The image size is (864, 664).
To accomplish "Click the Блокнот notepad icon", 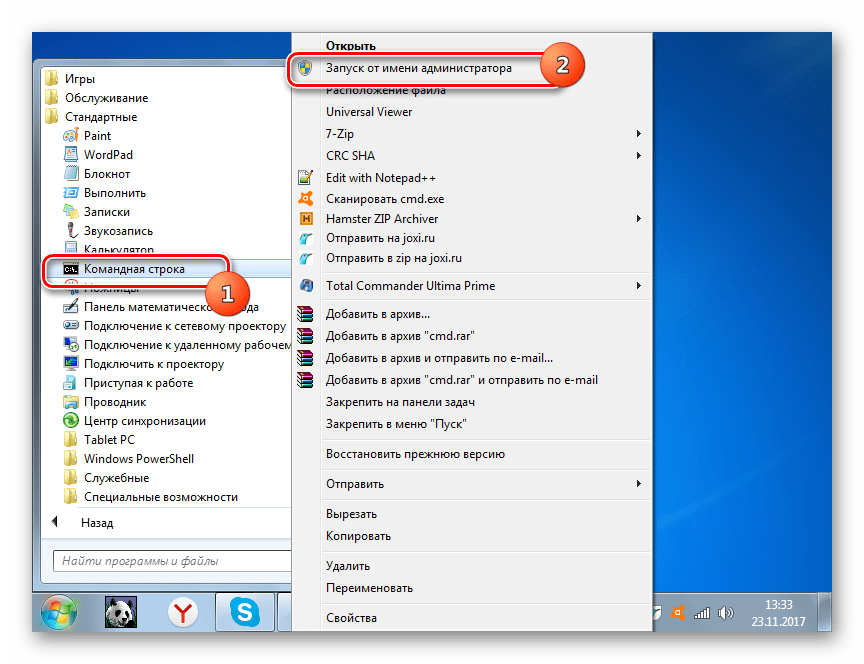I will tap(71, 174).
